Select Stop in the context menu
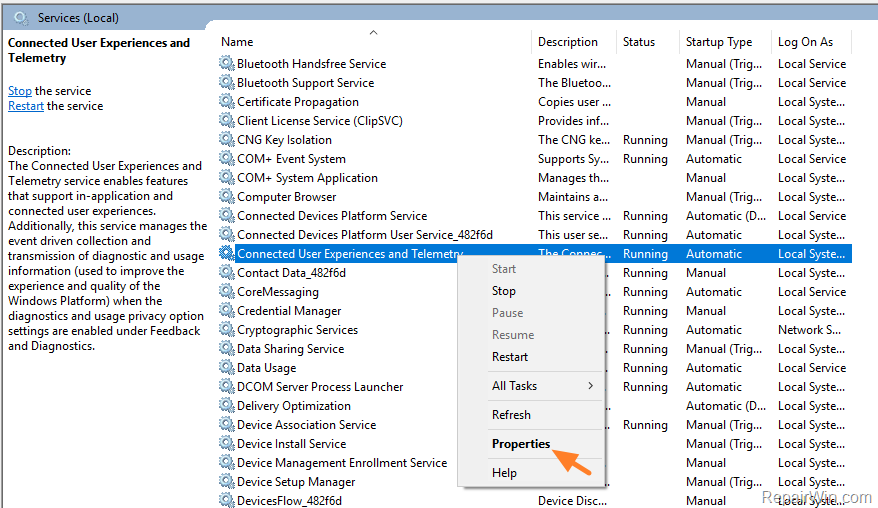The width and height of the screenshot is (878, 508). pyautogui.click(x=504, y=291)
